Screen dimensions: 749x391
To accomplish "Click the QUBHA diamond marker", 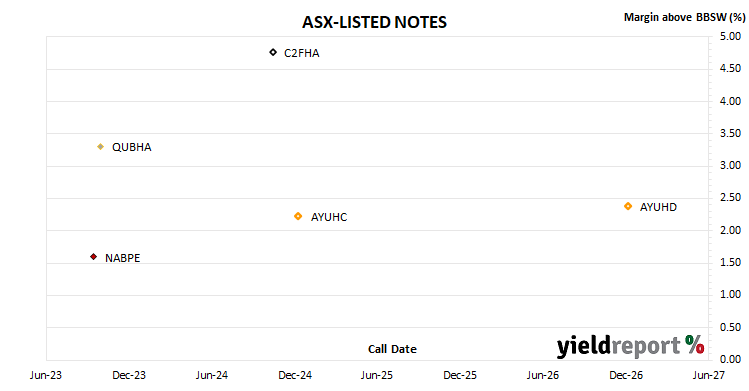I will 100,147.
